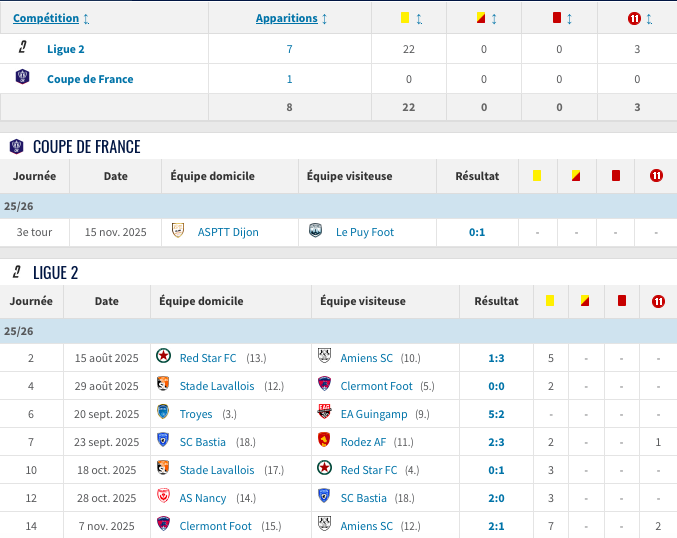The width and height of the screenshot is (677, 538).
Task: Sort by penalties column arrow
Action: point(647,18)
